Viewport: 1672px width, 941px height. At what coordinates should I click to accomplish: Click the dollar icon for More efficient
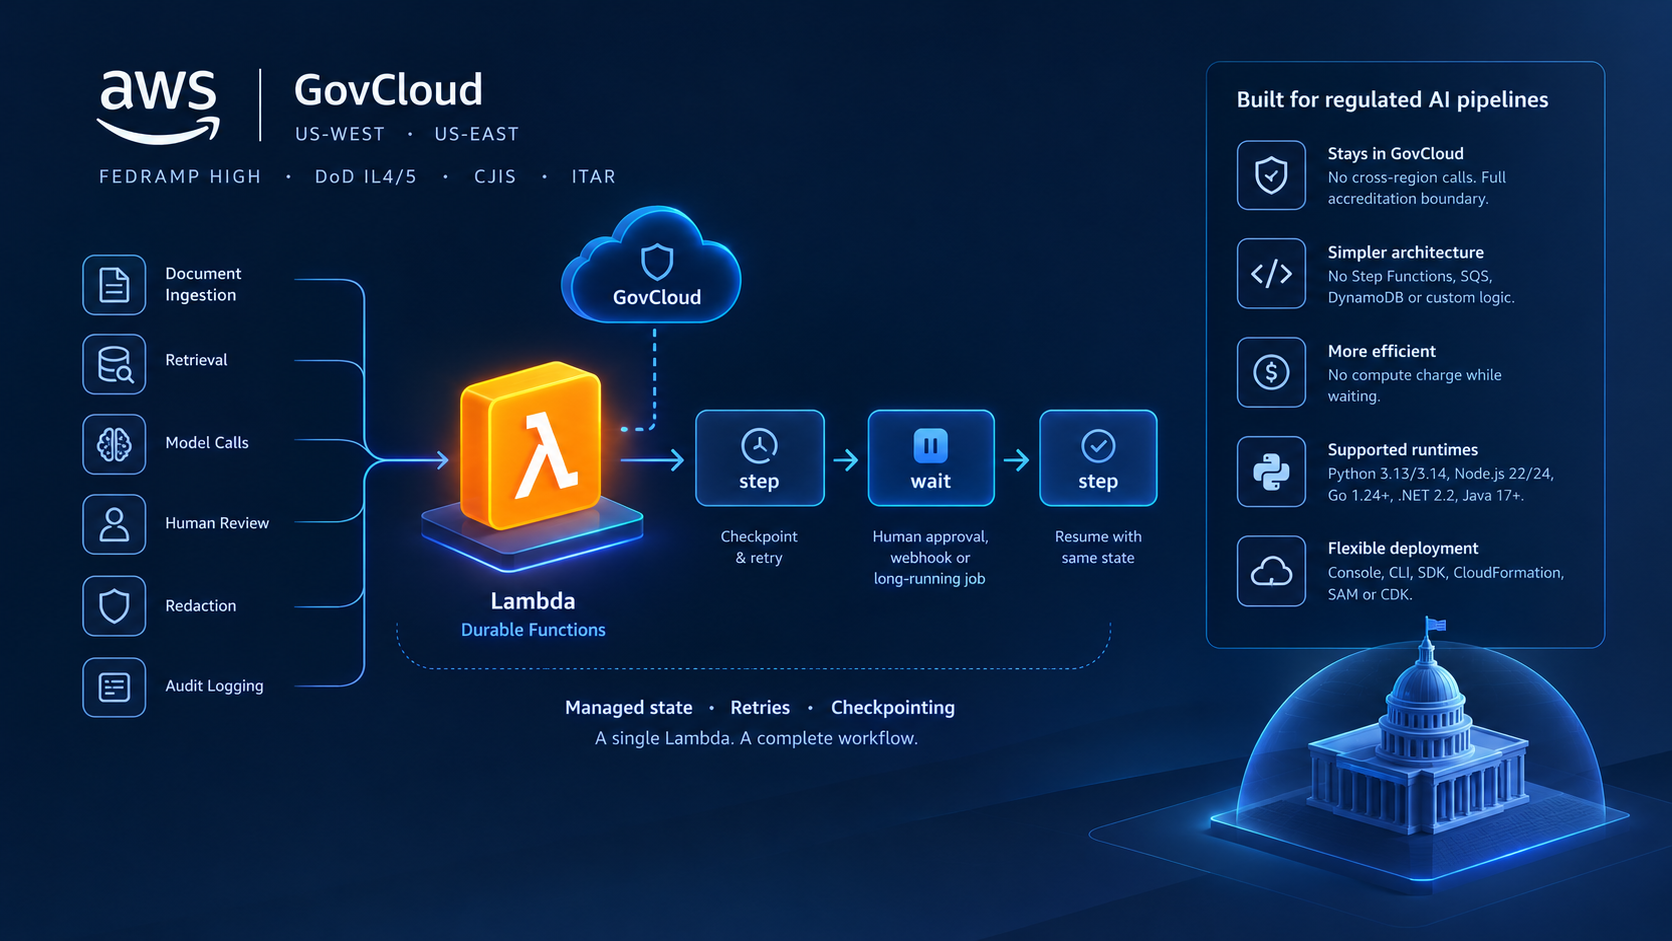[x=1271, y=372]
